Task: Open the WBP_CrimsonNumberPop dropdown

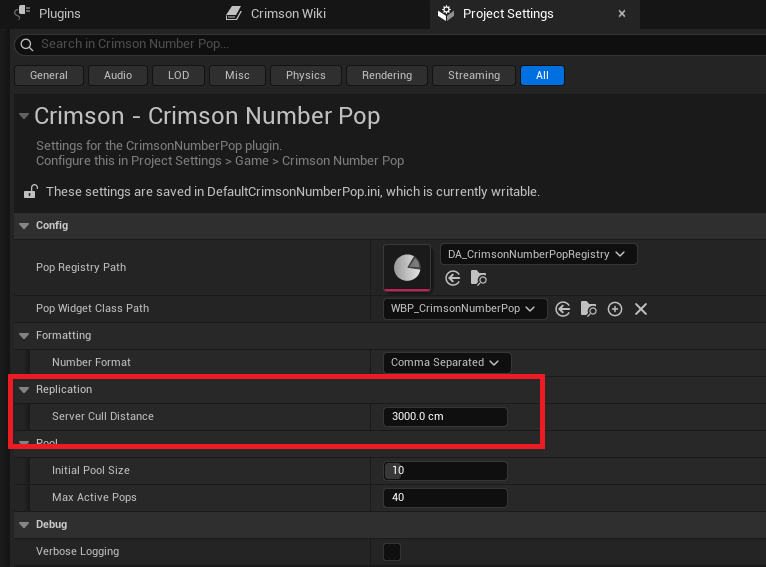Action: (x=465, y=309)
